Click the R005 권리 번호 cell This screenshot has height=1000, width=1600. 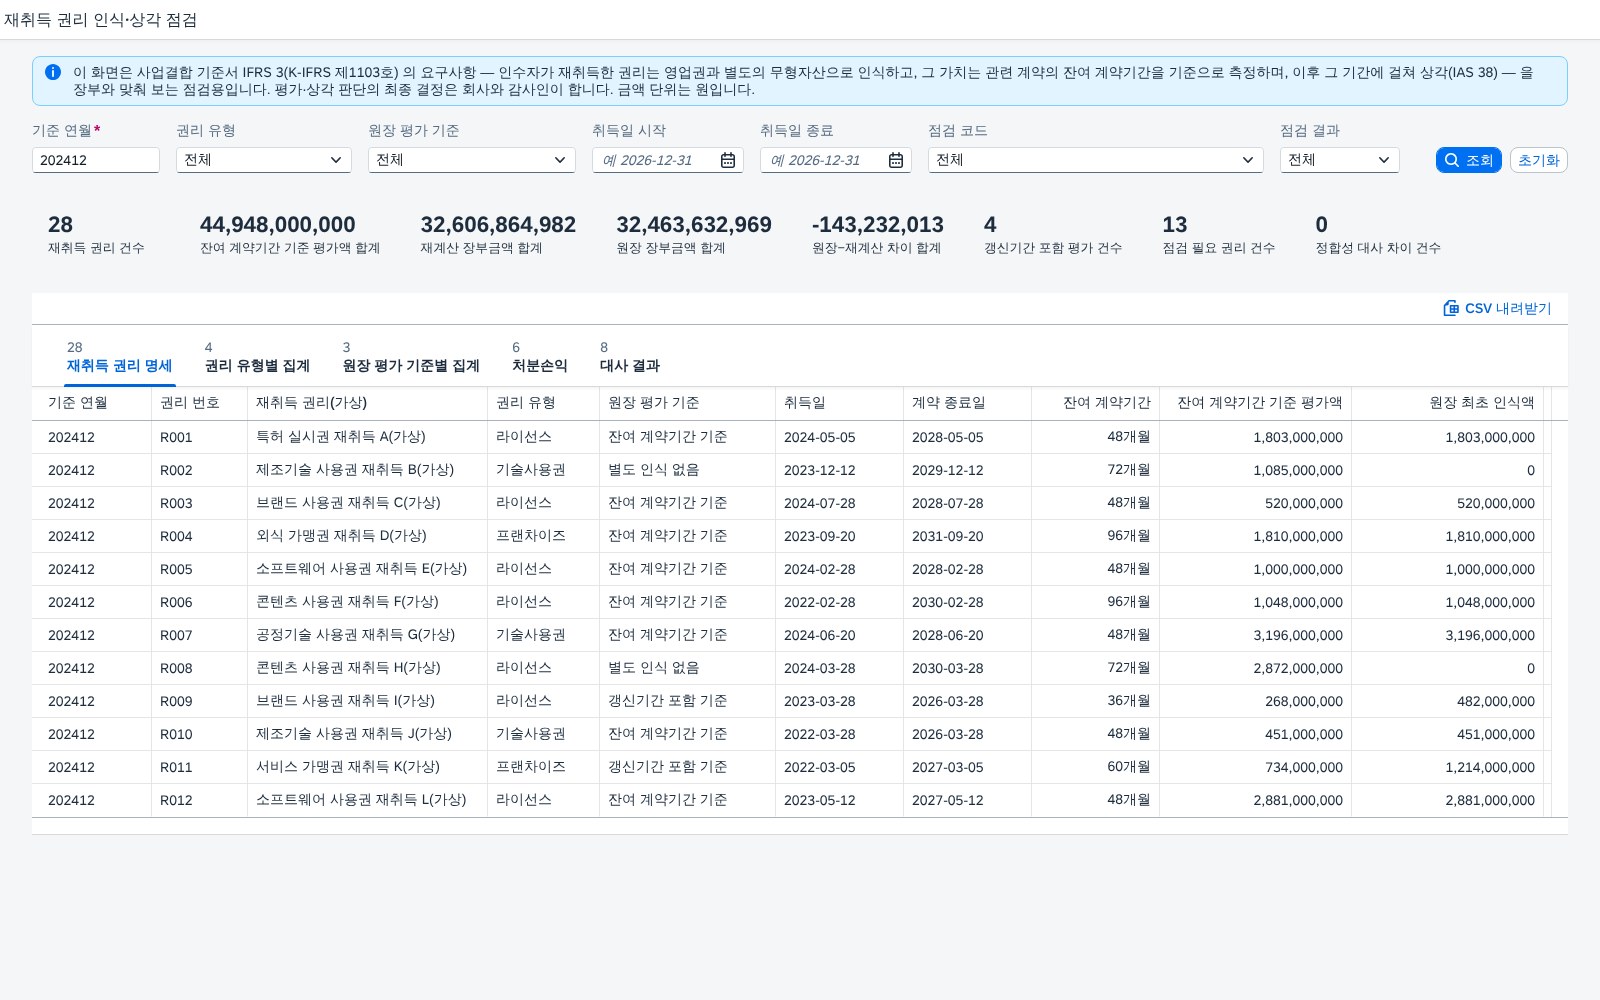pyautogui.click(x=199, y=569)
